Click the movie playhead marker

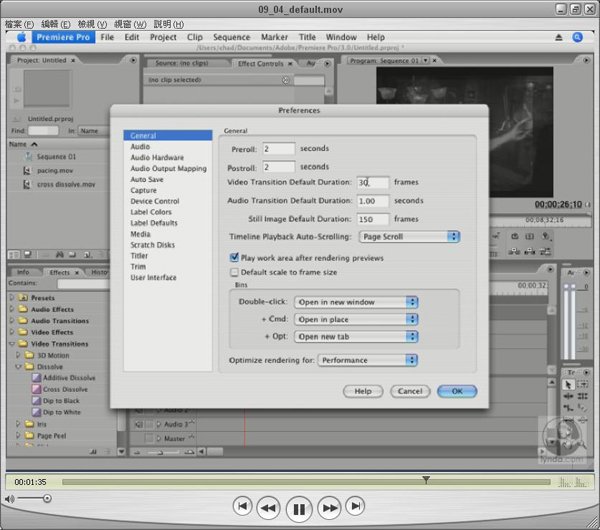pos(426,479)
